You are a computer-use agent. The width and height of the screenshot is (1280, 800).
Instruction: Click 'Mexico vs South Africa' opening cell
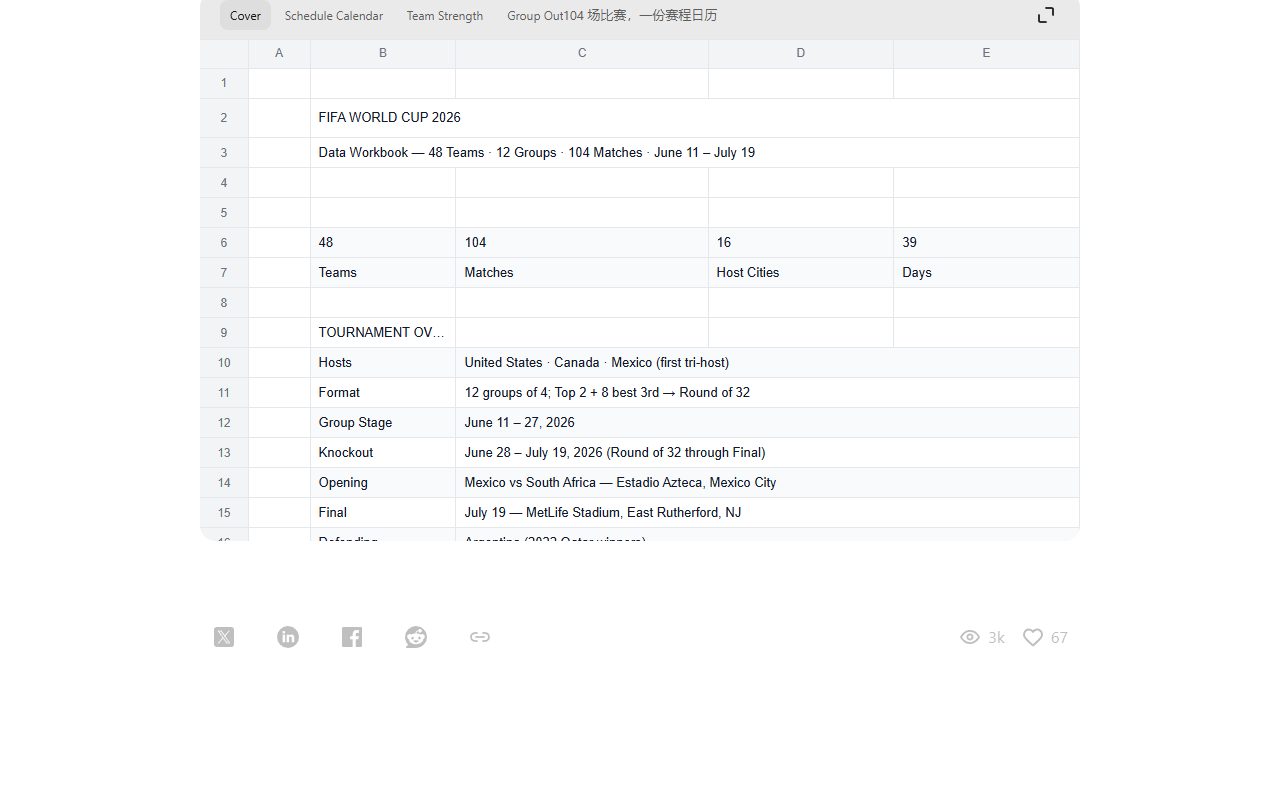(767, 483)
